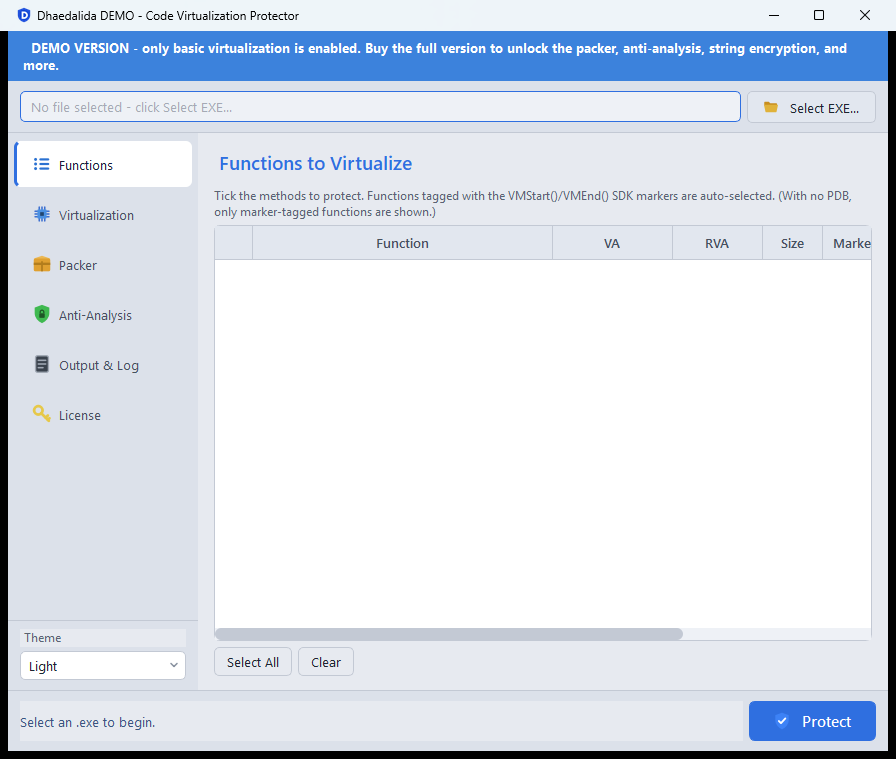The image size is (896, 759).
Task: Click the file path input field
Action: click(380, 107)
